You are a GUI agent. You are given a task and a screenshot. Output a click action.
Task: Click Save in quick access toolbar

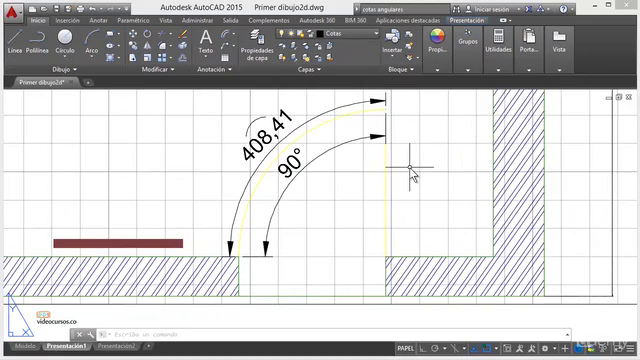click(x=56, y=9)
